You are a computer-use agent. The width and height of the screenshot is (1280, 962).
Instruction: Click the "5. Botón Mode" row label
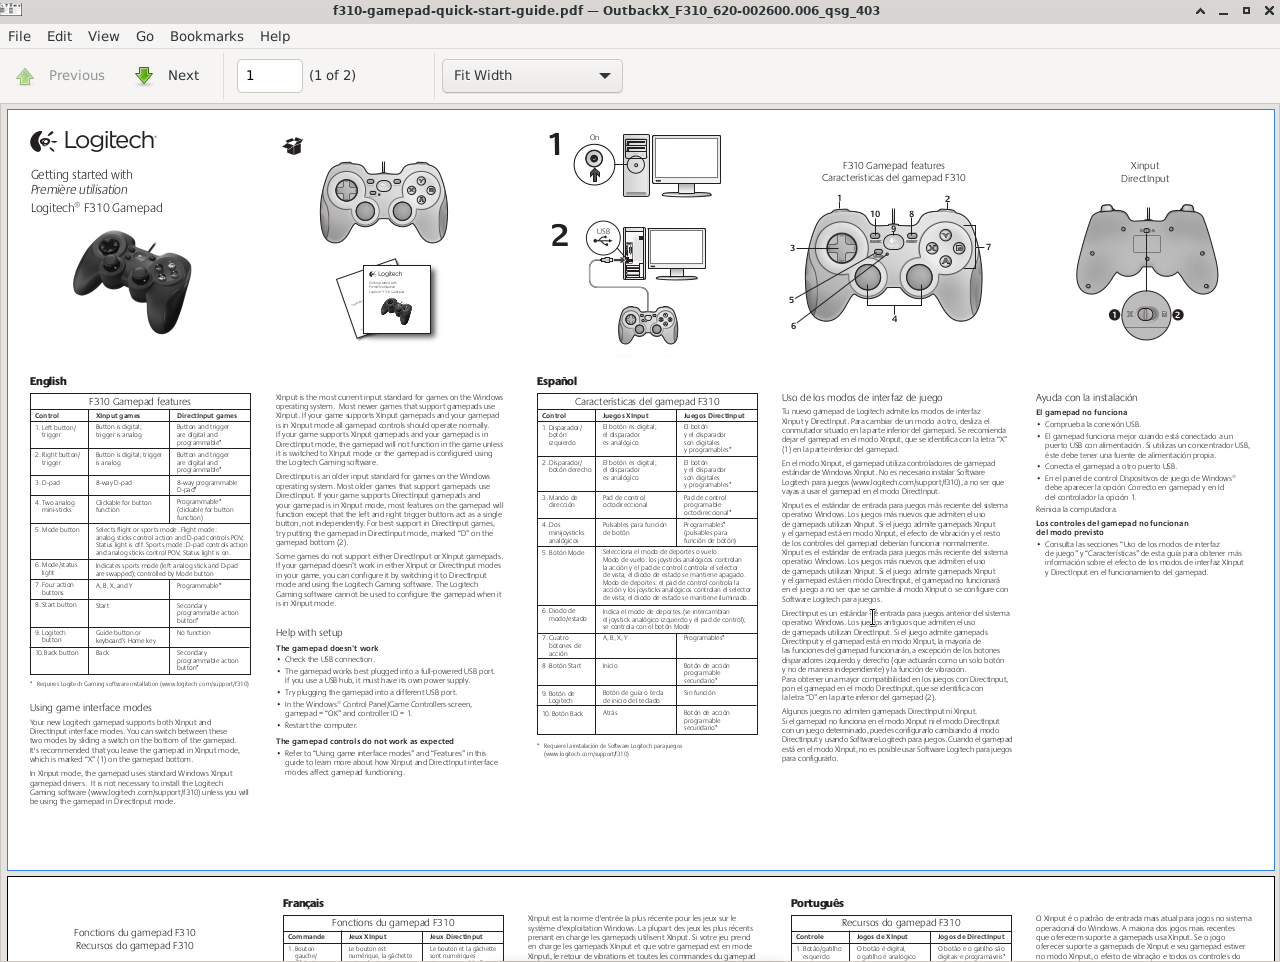tap(563, 552)
